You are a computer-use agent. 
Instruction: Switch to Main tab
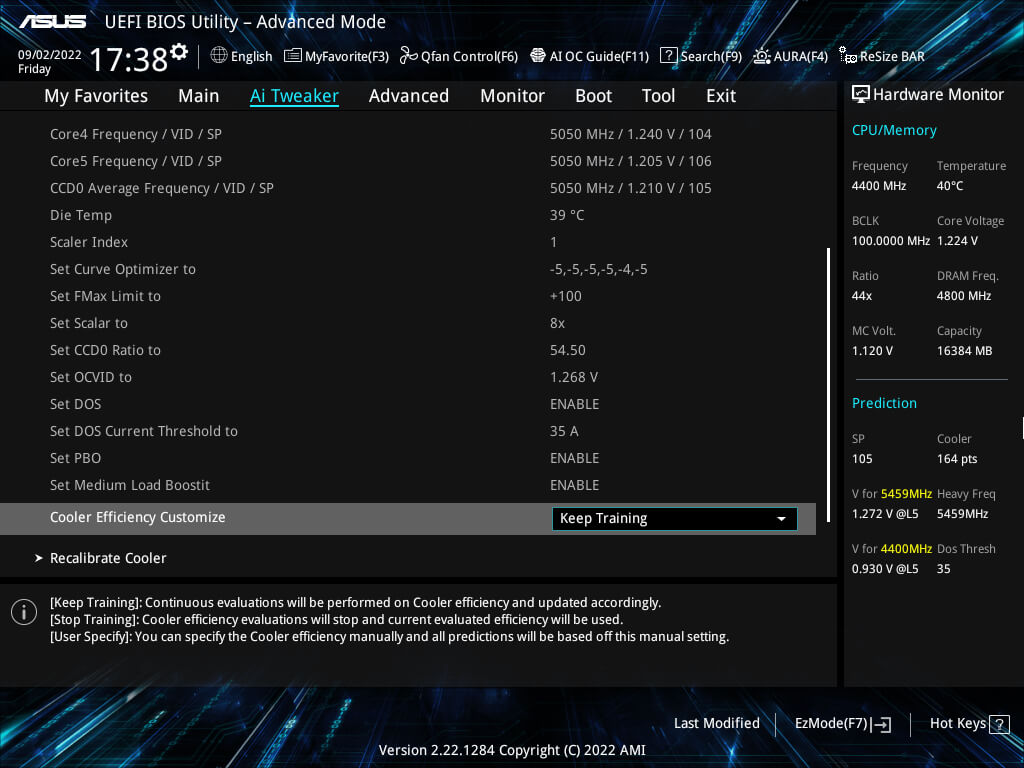199,96
